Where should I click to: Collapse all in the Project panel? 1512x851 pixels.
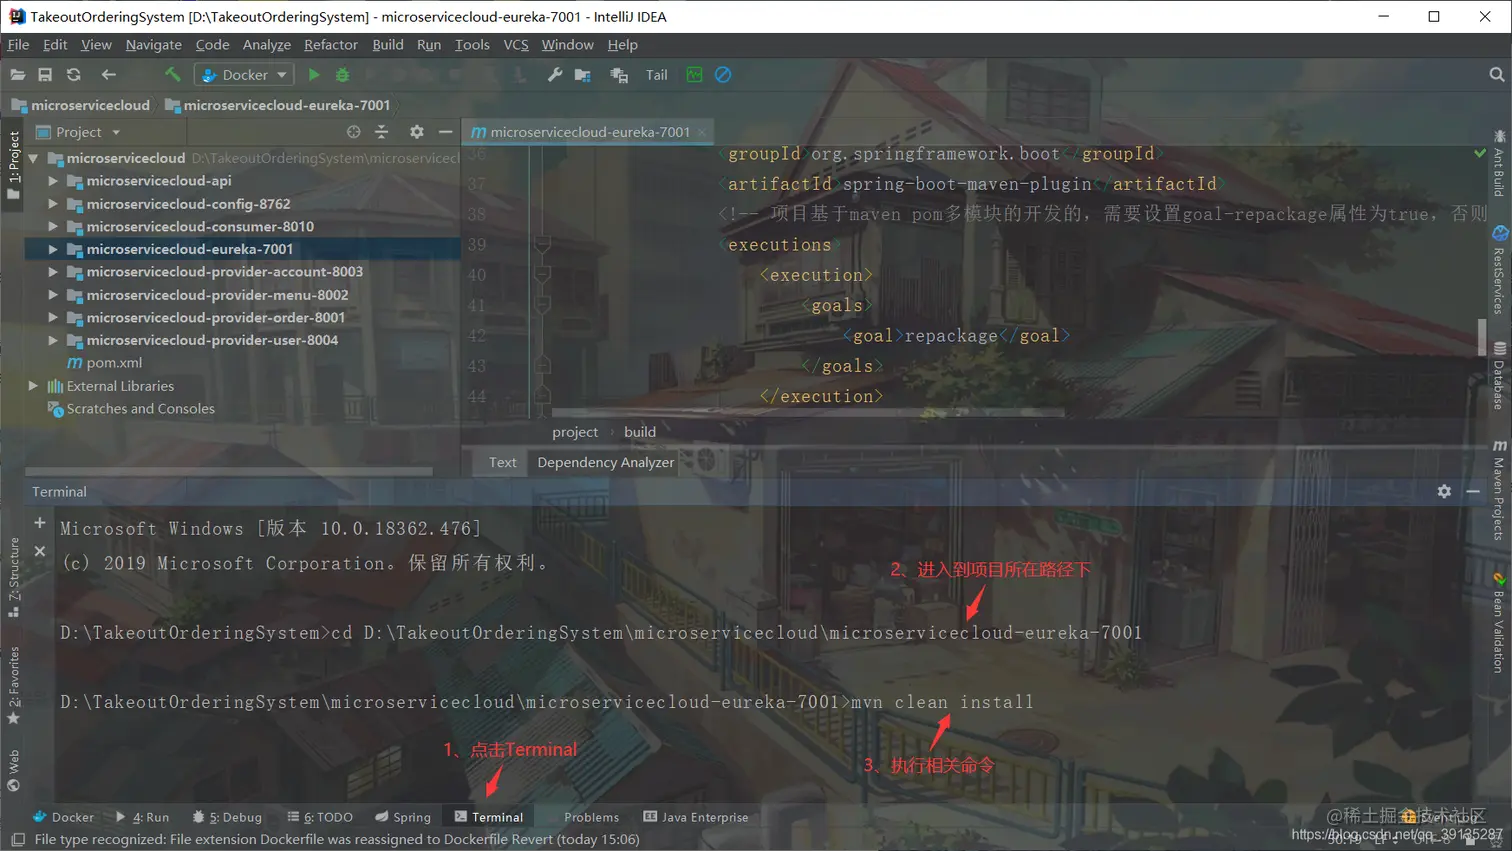(381, 132)
